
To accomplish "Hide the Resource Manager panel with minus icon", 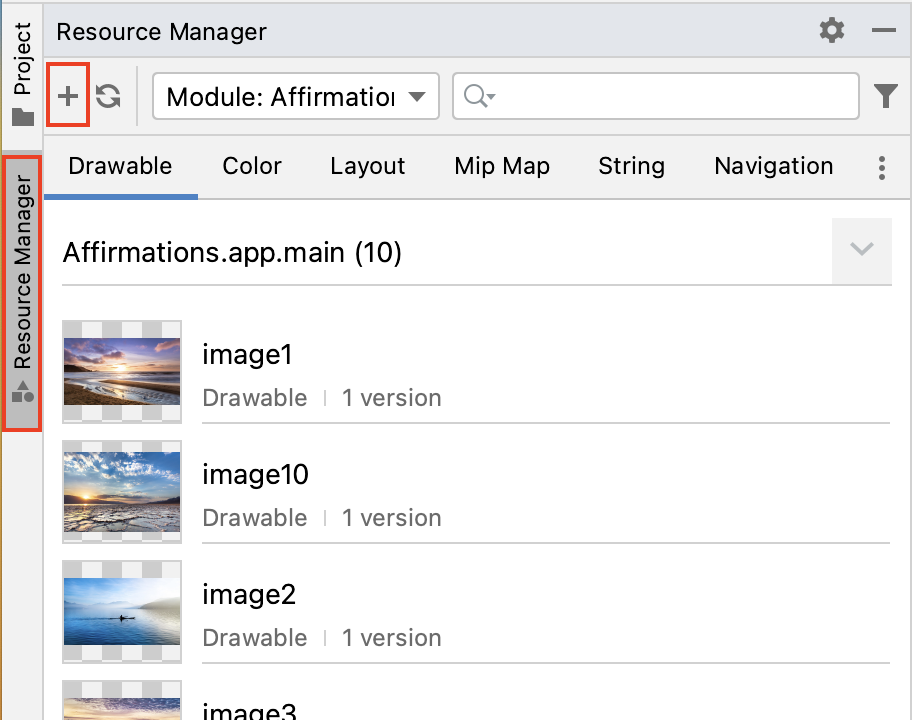I will click(x=883, y=31).
